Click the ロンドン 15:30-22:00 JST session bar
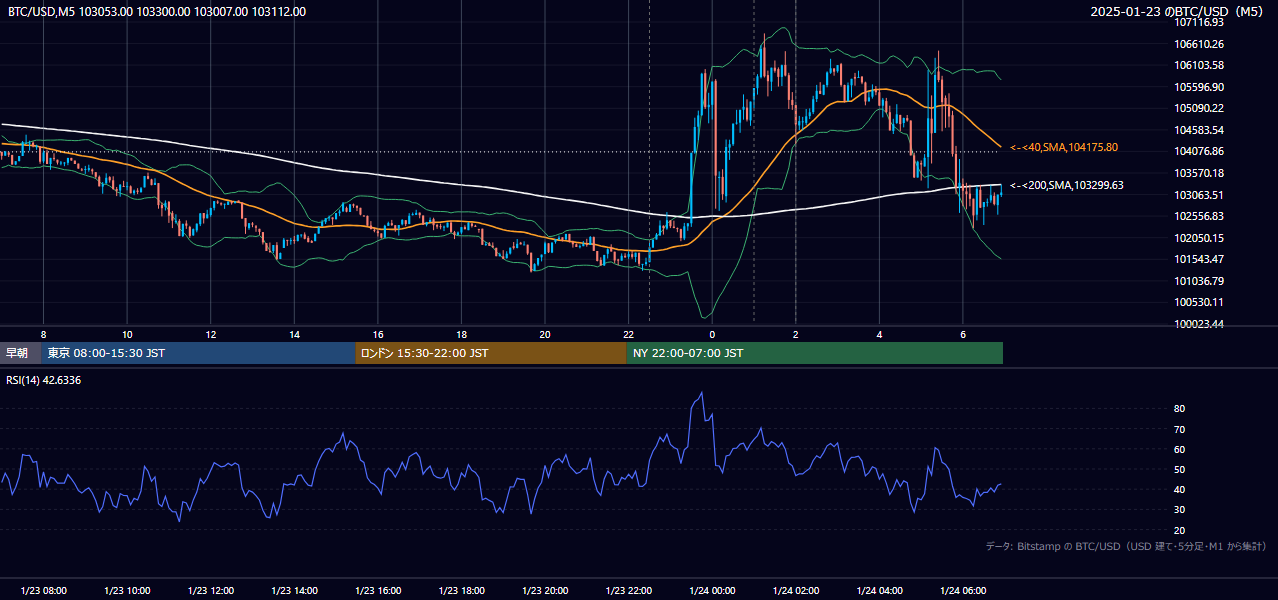Image resolution: width=1278 pixels, height=600 pixels. point(491,353)
